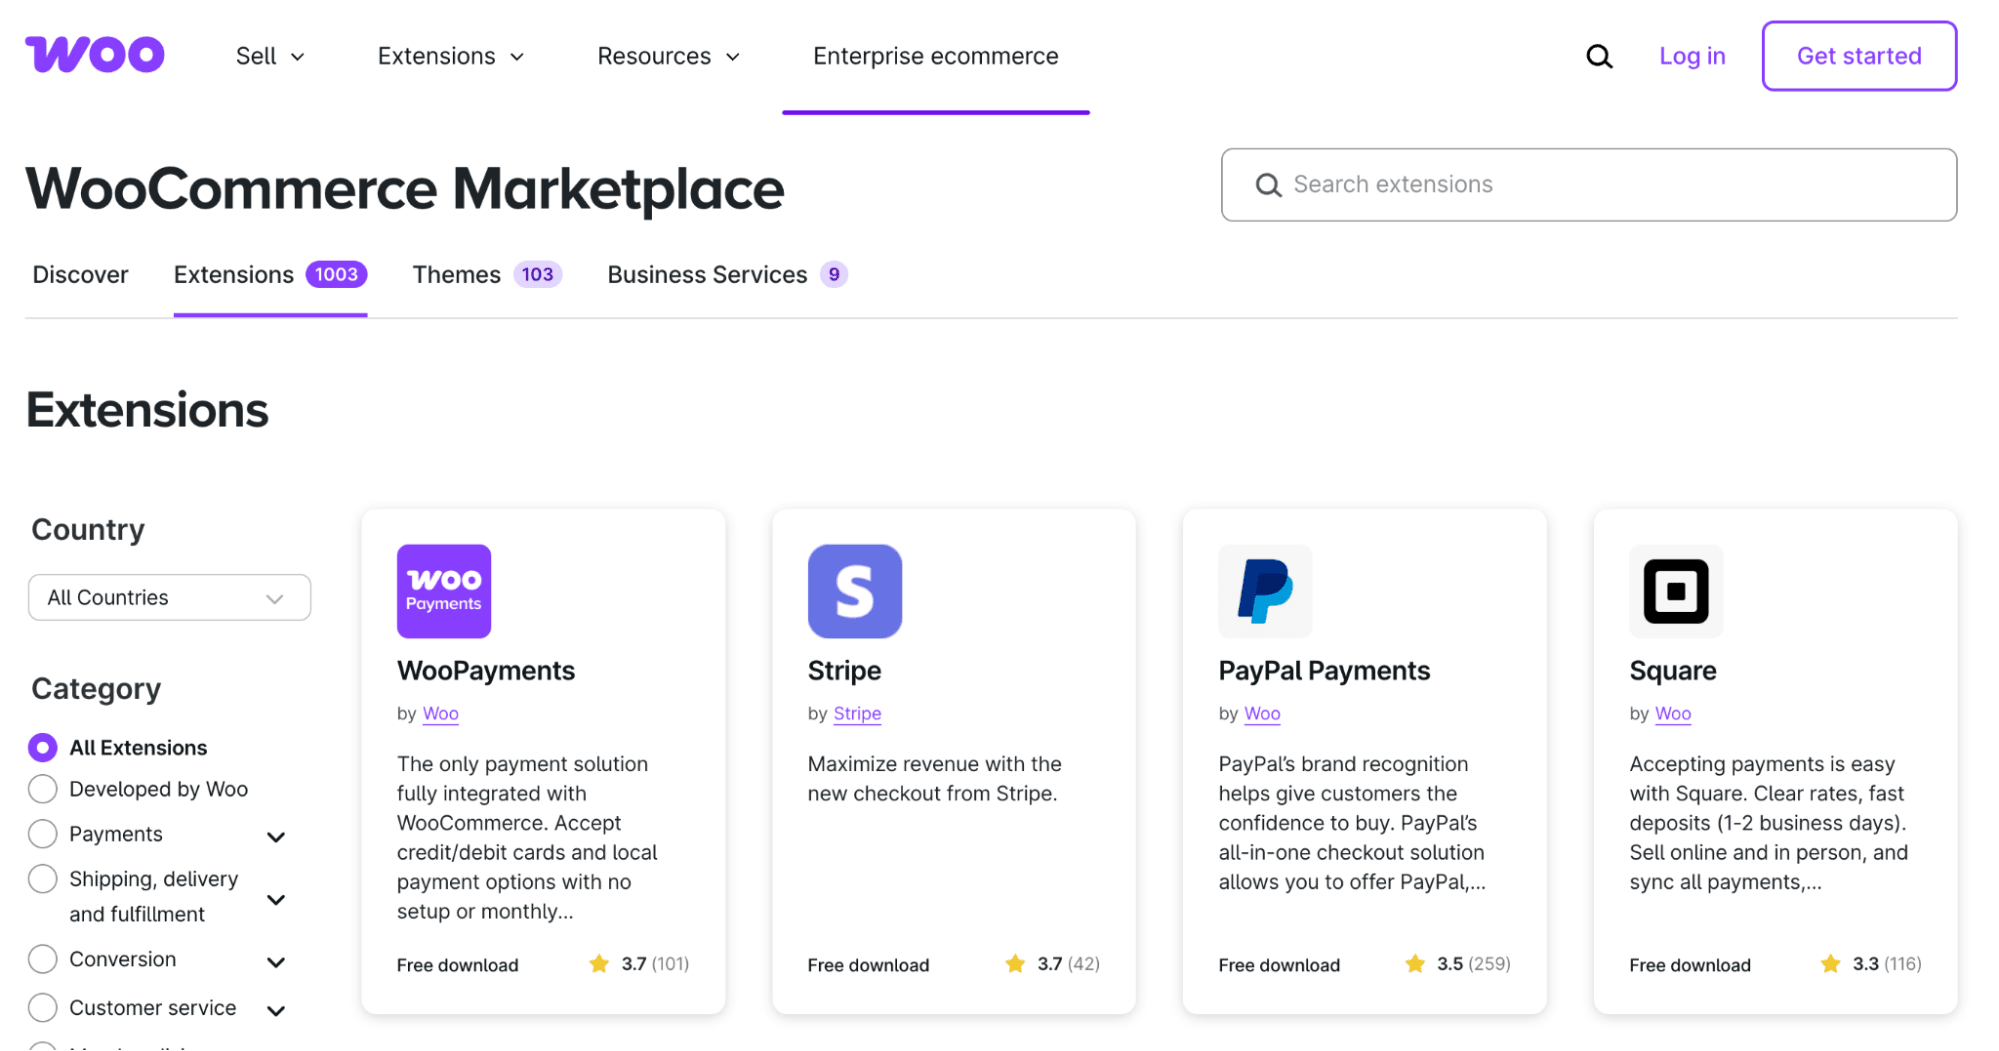Image resolution: width=1999 pixels, height=1051 pixels.
Task: Click the Log in link
Action: point(1692,56)
